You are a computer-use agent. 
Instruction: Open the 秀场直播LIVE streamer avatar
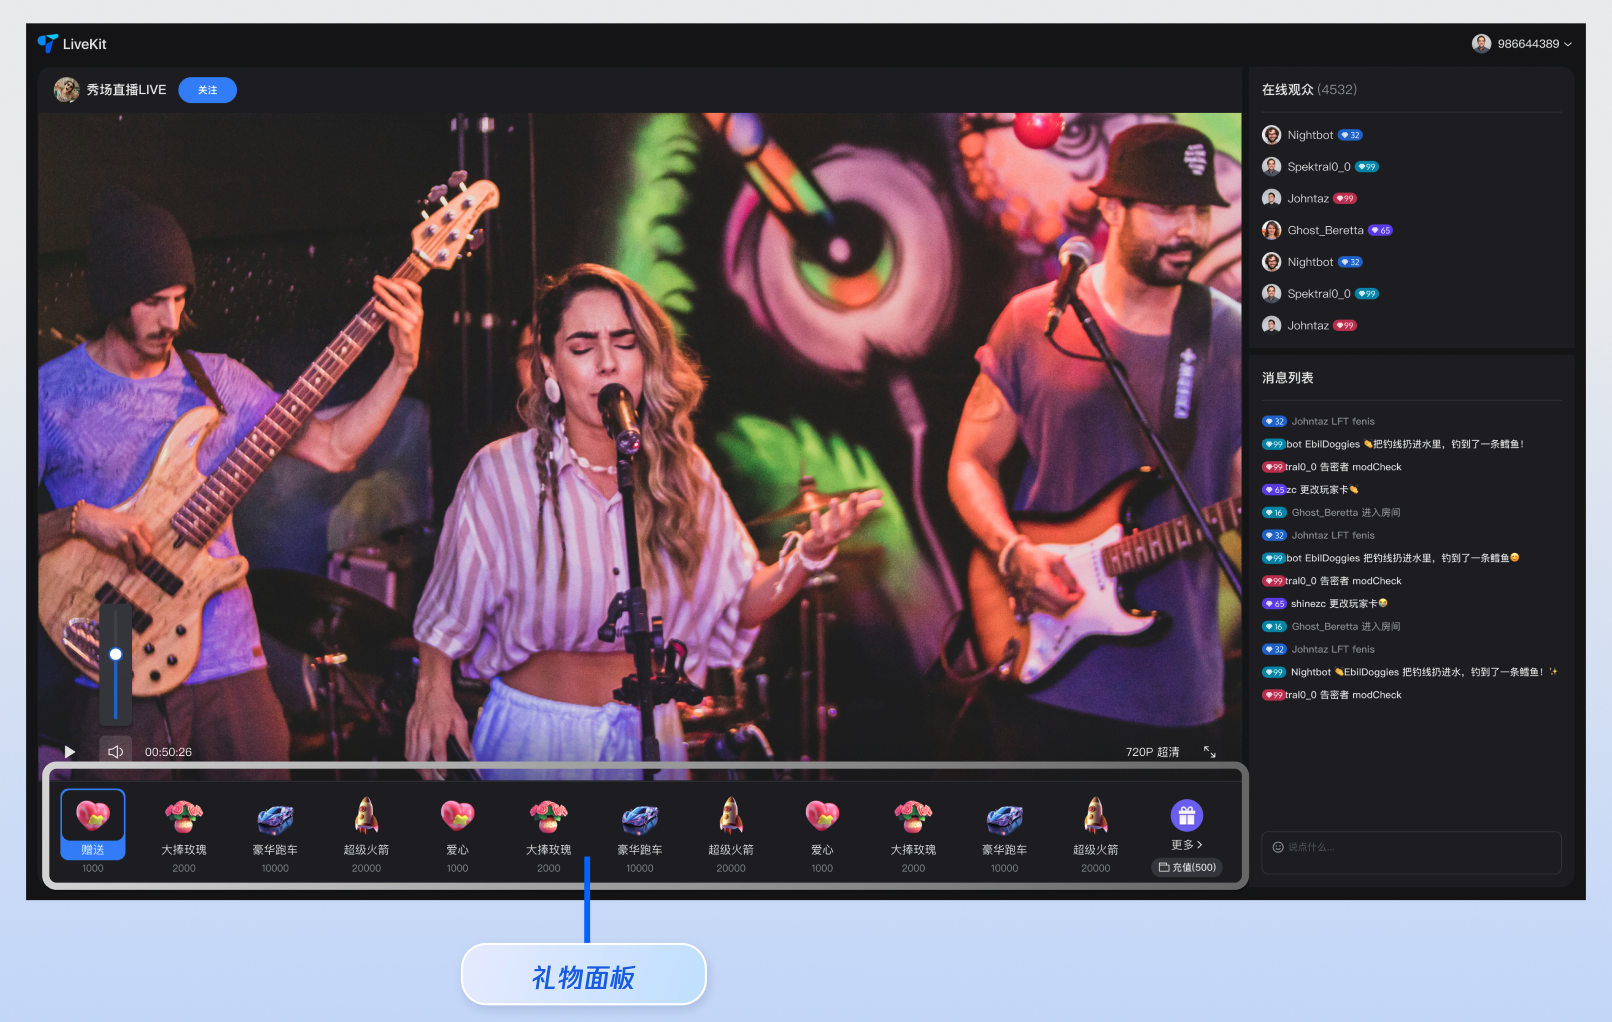[x=67, y=90]
